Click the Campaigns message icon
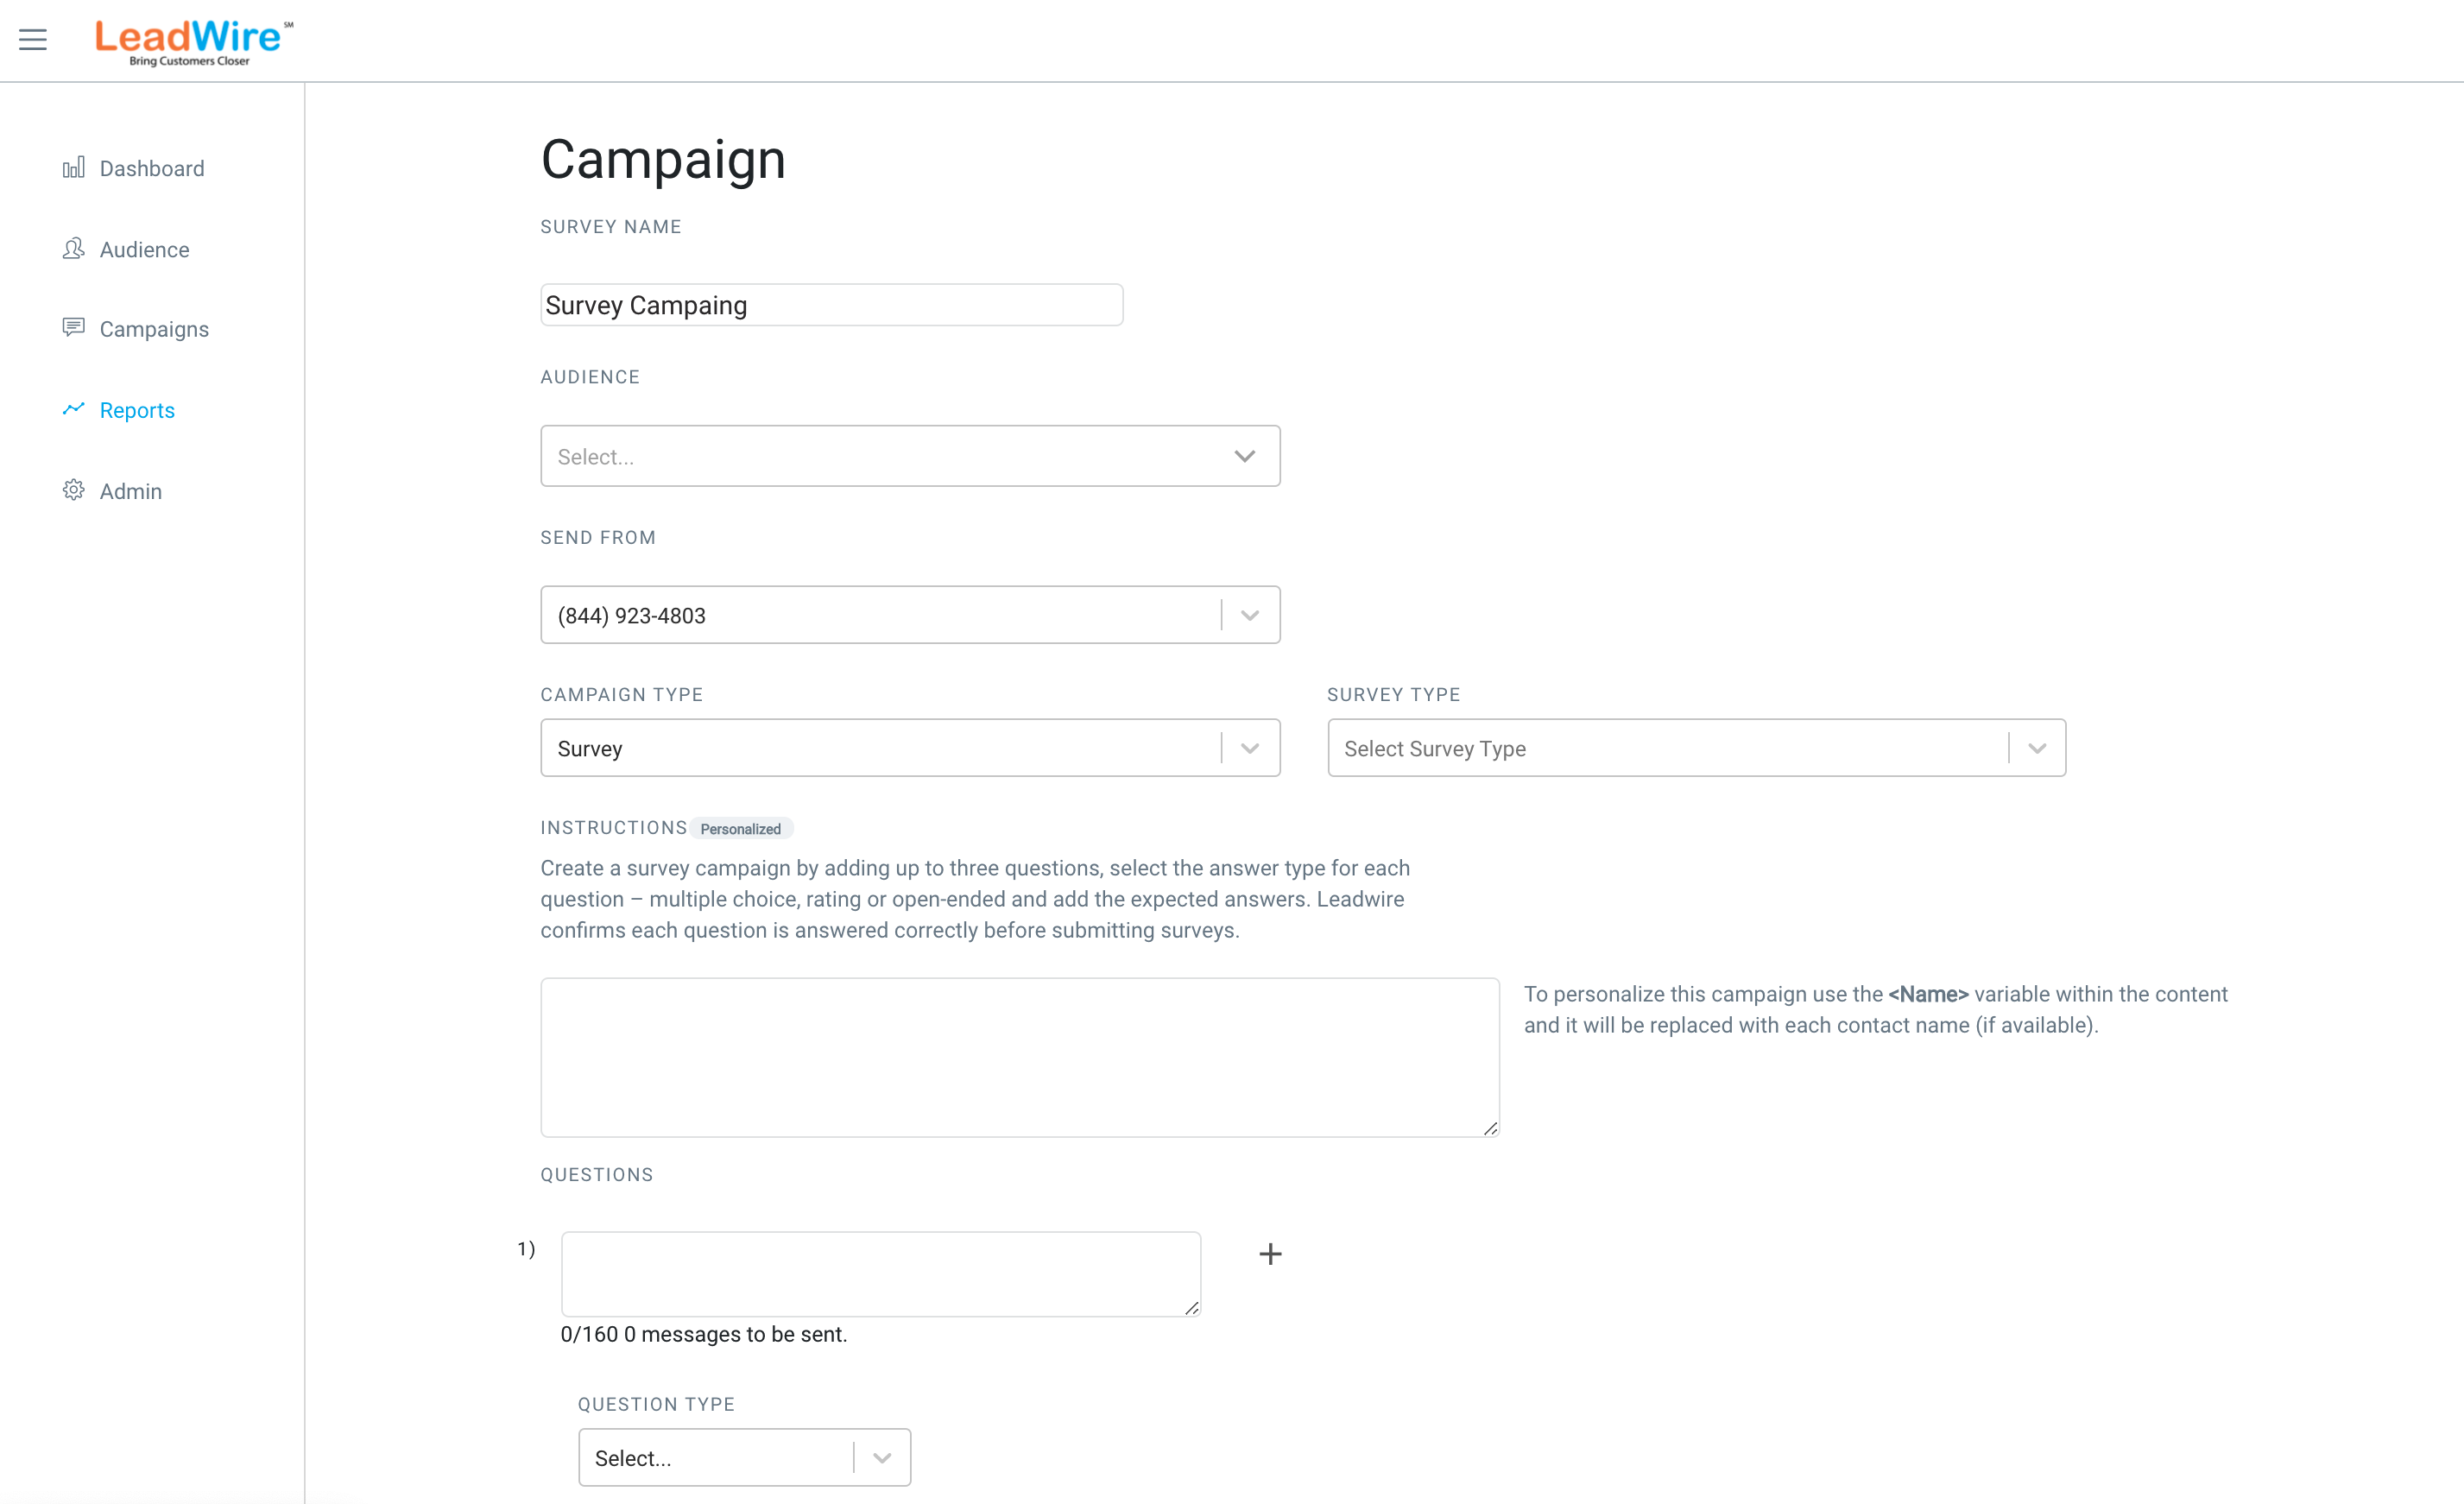This screenshot has width=2464, height=1504. coord(73,328)
